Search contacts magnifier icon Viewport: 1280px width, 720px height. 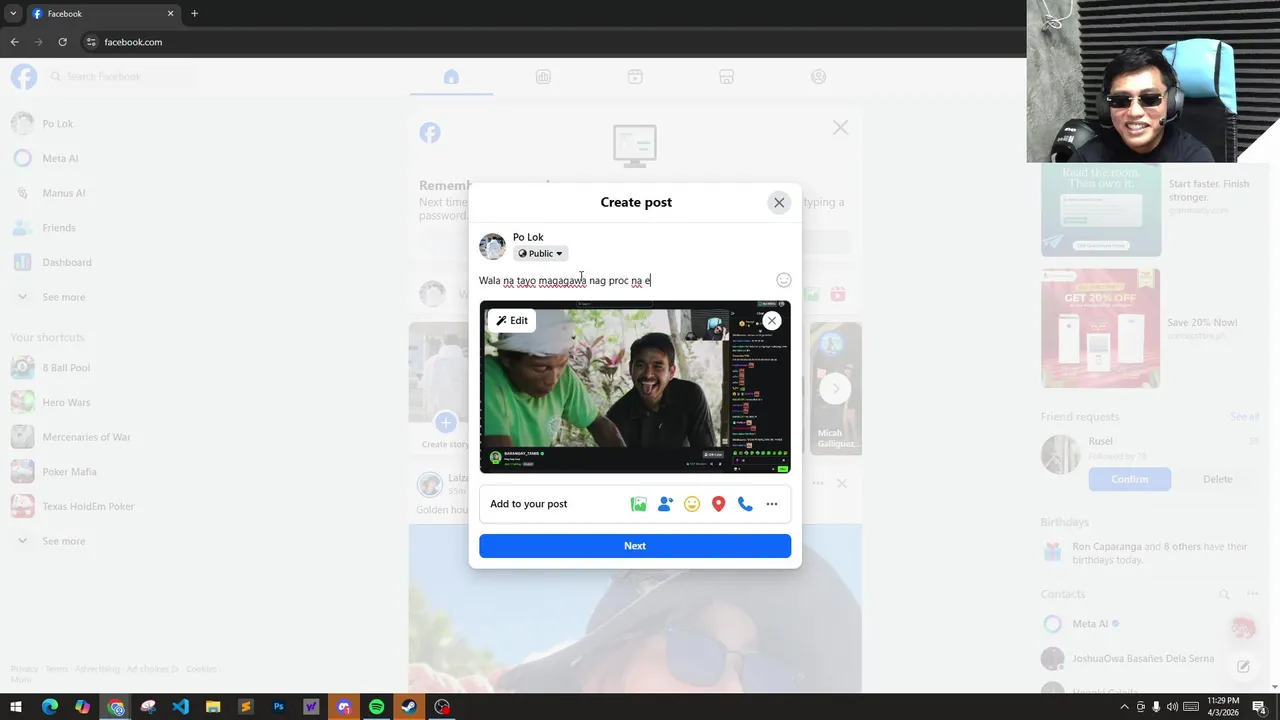click(x=1224, y=594)
